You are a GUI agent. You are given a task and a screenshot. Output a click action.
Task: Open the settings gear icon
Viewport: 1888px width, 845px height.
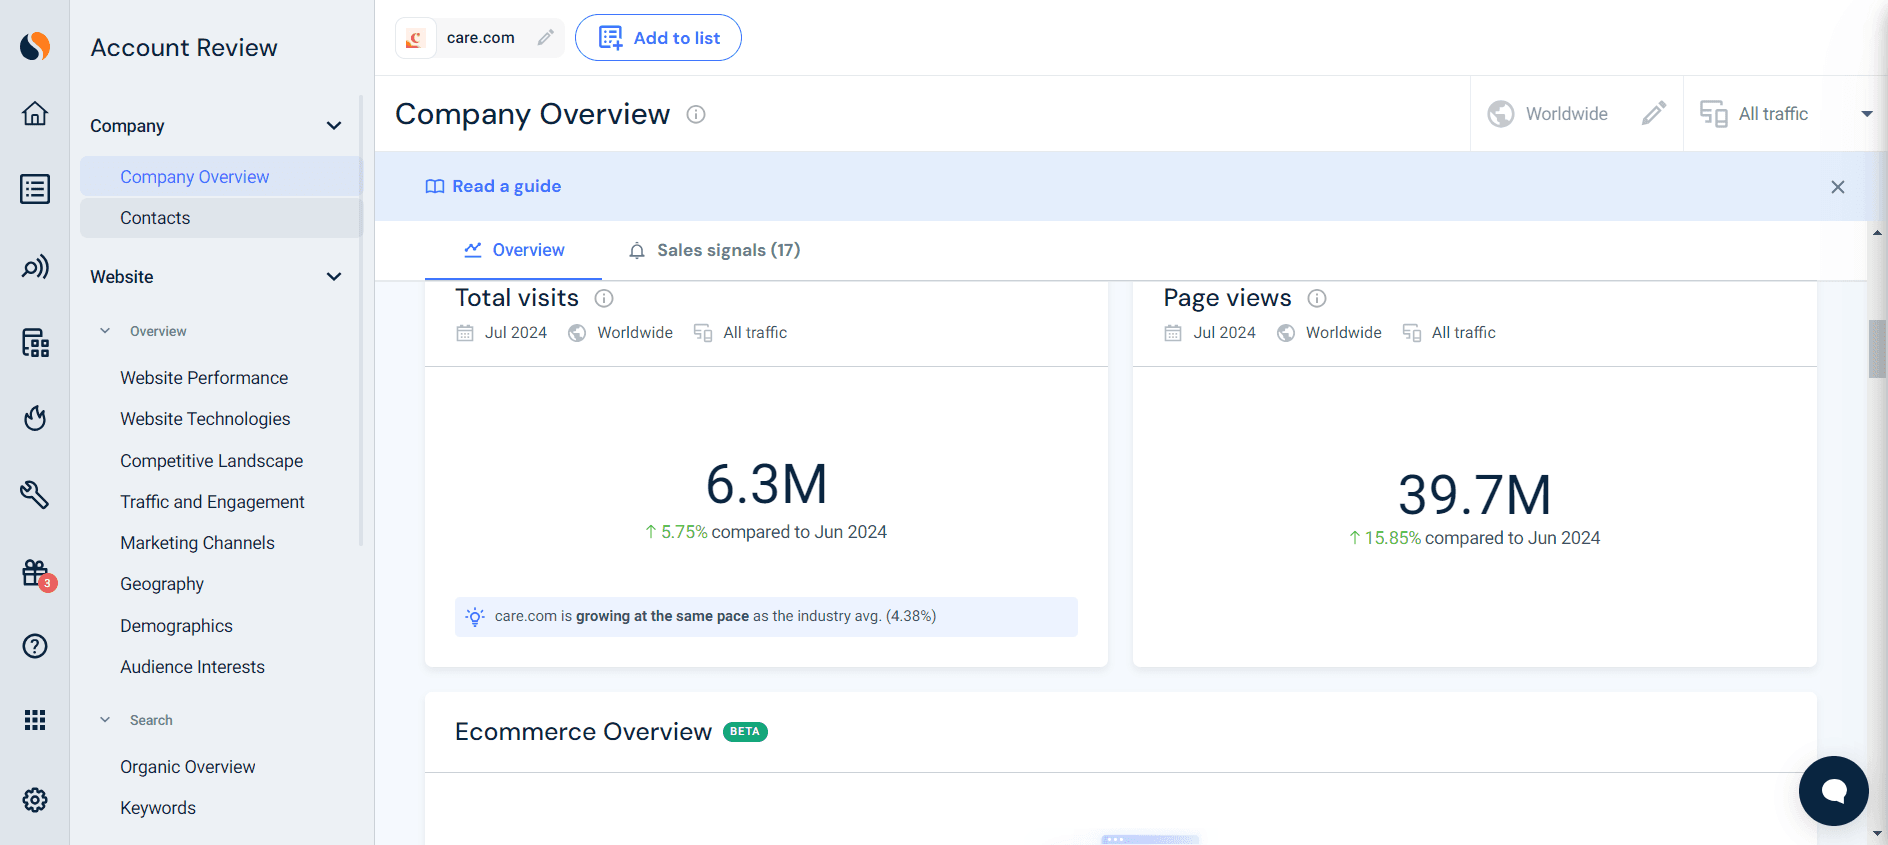point(35,800)
